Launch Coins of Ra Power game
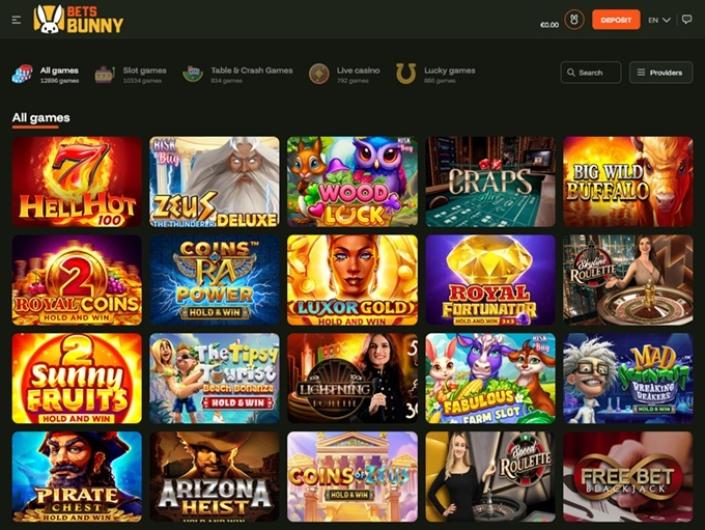 pyautogui.click(x=214, y=280)
